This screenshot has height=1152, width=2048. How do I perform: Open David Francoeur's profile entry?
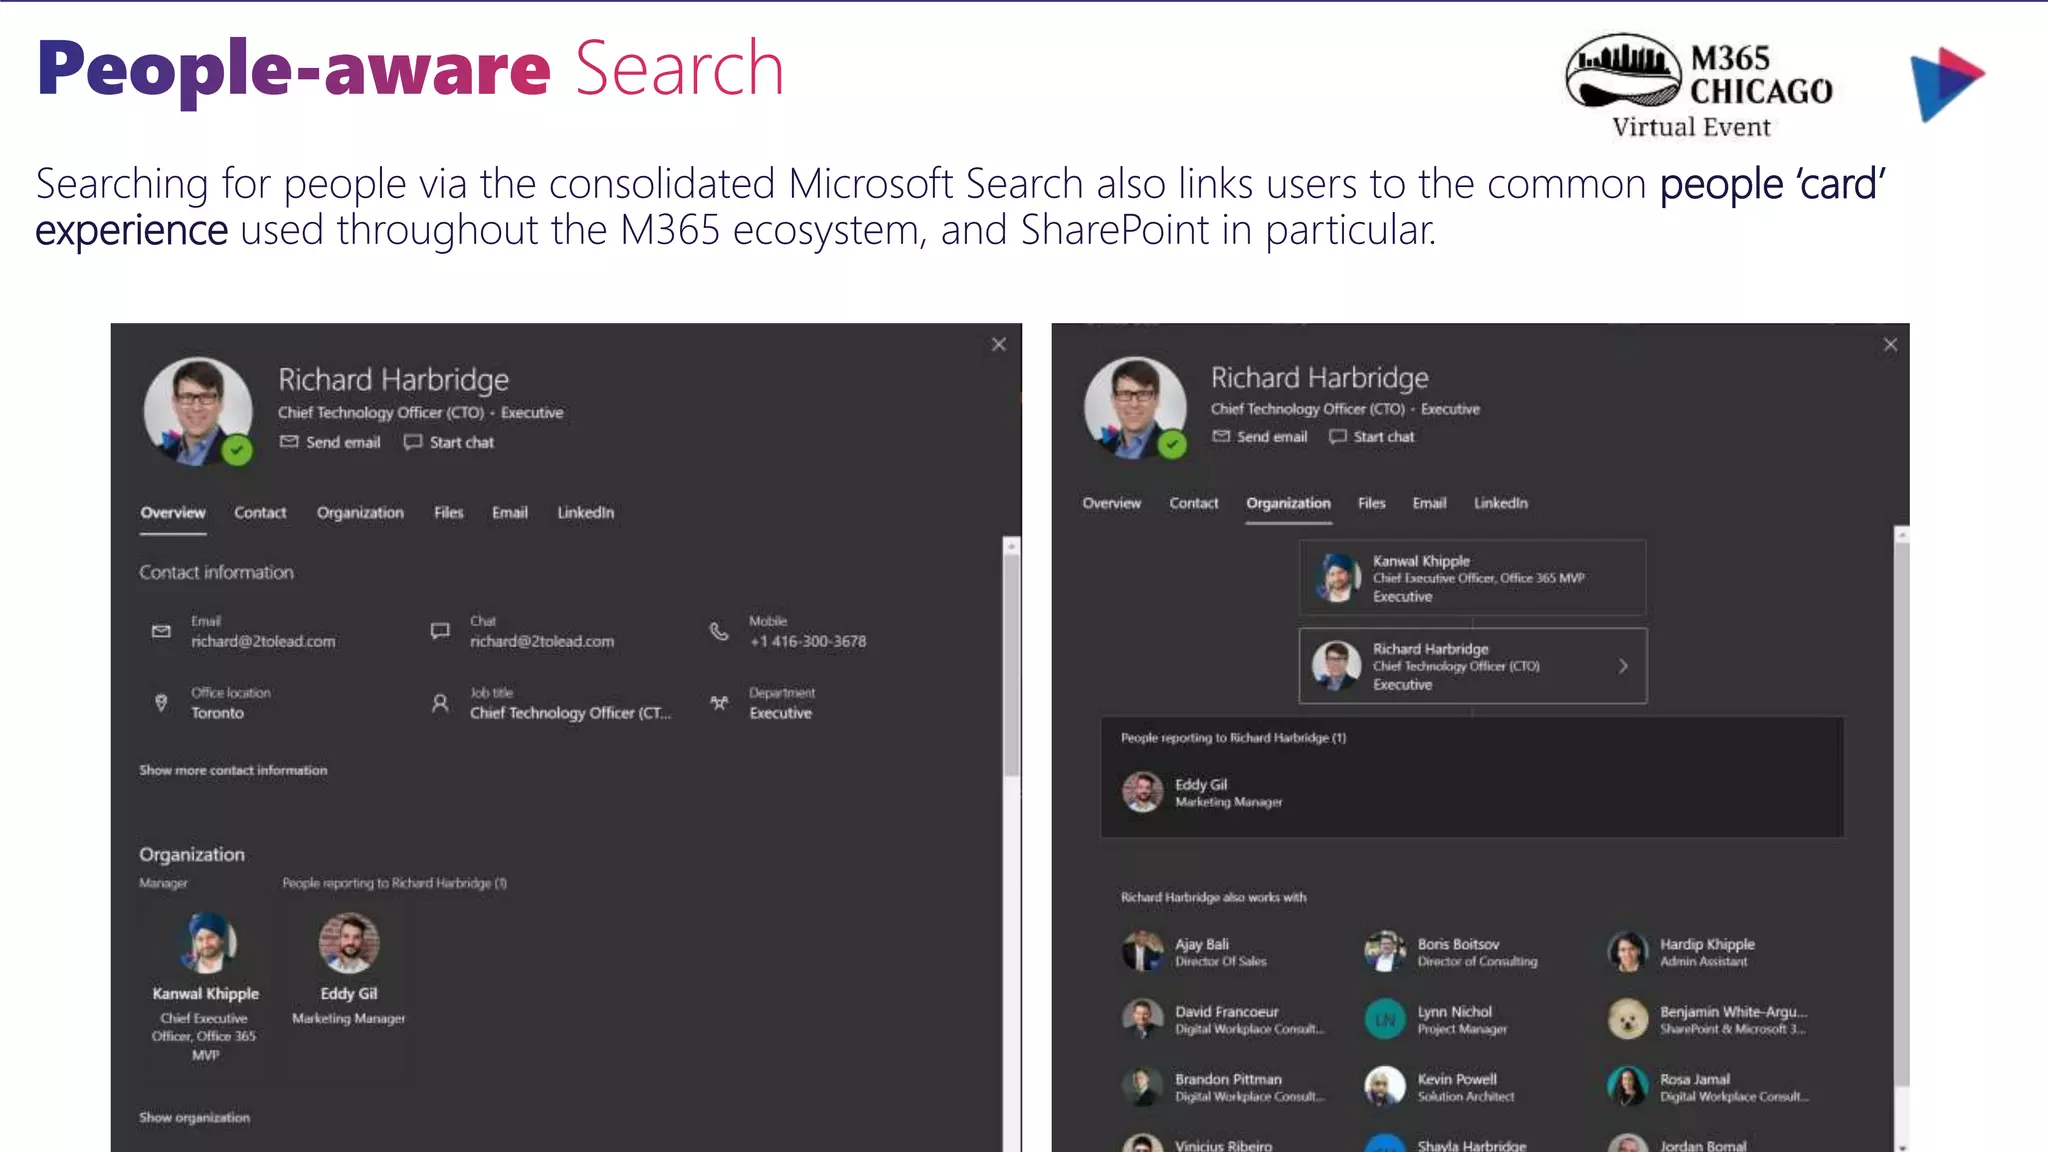(x=1223, y=1019)
